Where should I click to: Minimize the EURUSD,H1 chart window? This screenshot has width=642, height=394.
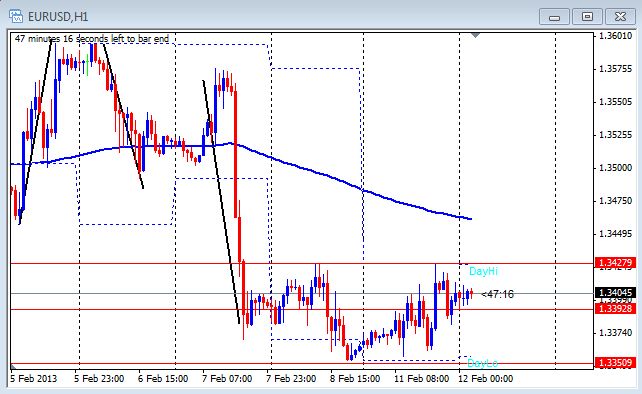(x=554, y=17)
